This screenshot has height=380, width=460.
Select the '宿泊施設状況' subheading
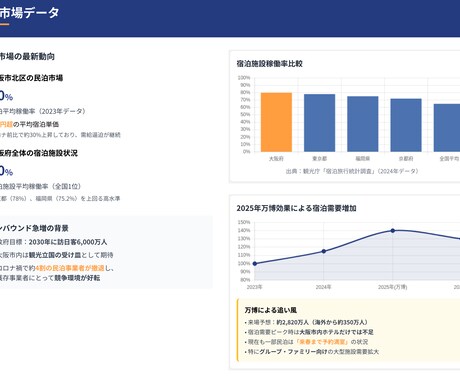[56, 153]
